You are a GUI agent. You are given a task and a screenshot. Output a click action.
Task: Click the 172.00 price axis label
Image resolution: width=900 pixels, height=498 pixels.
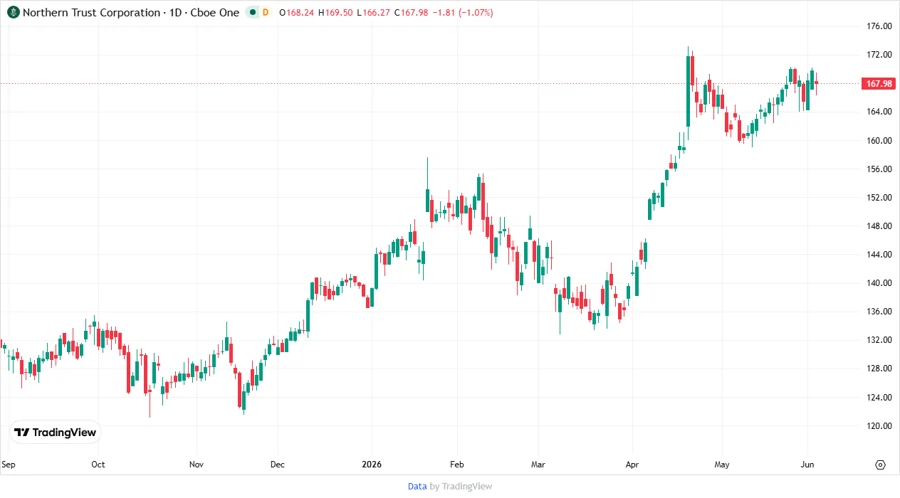point(879,55)
